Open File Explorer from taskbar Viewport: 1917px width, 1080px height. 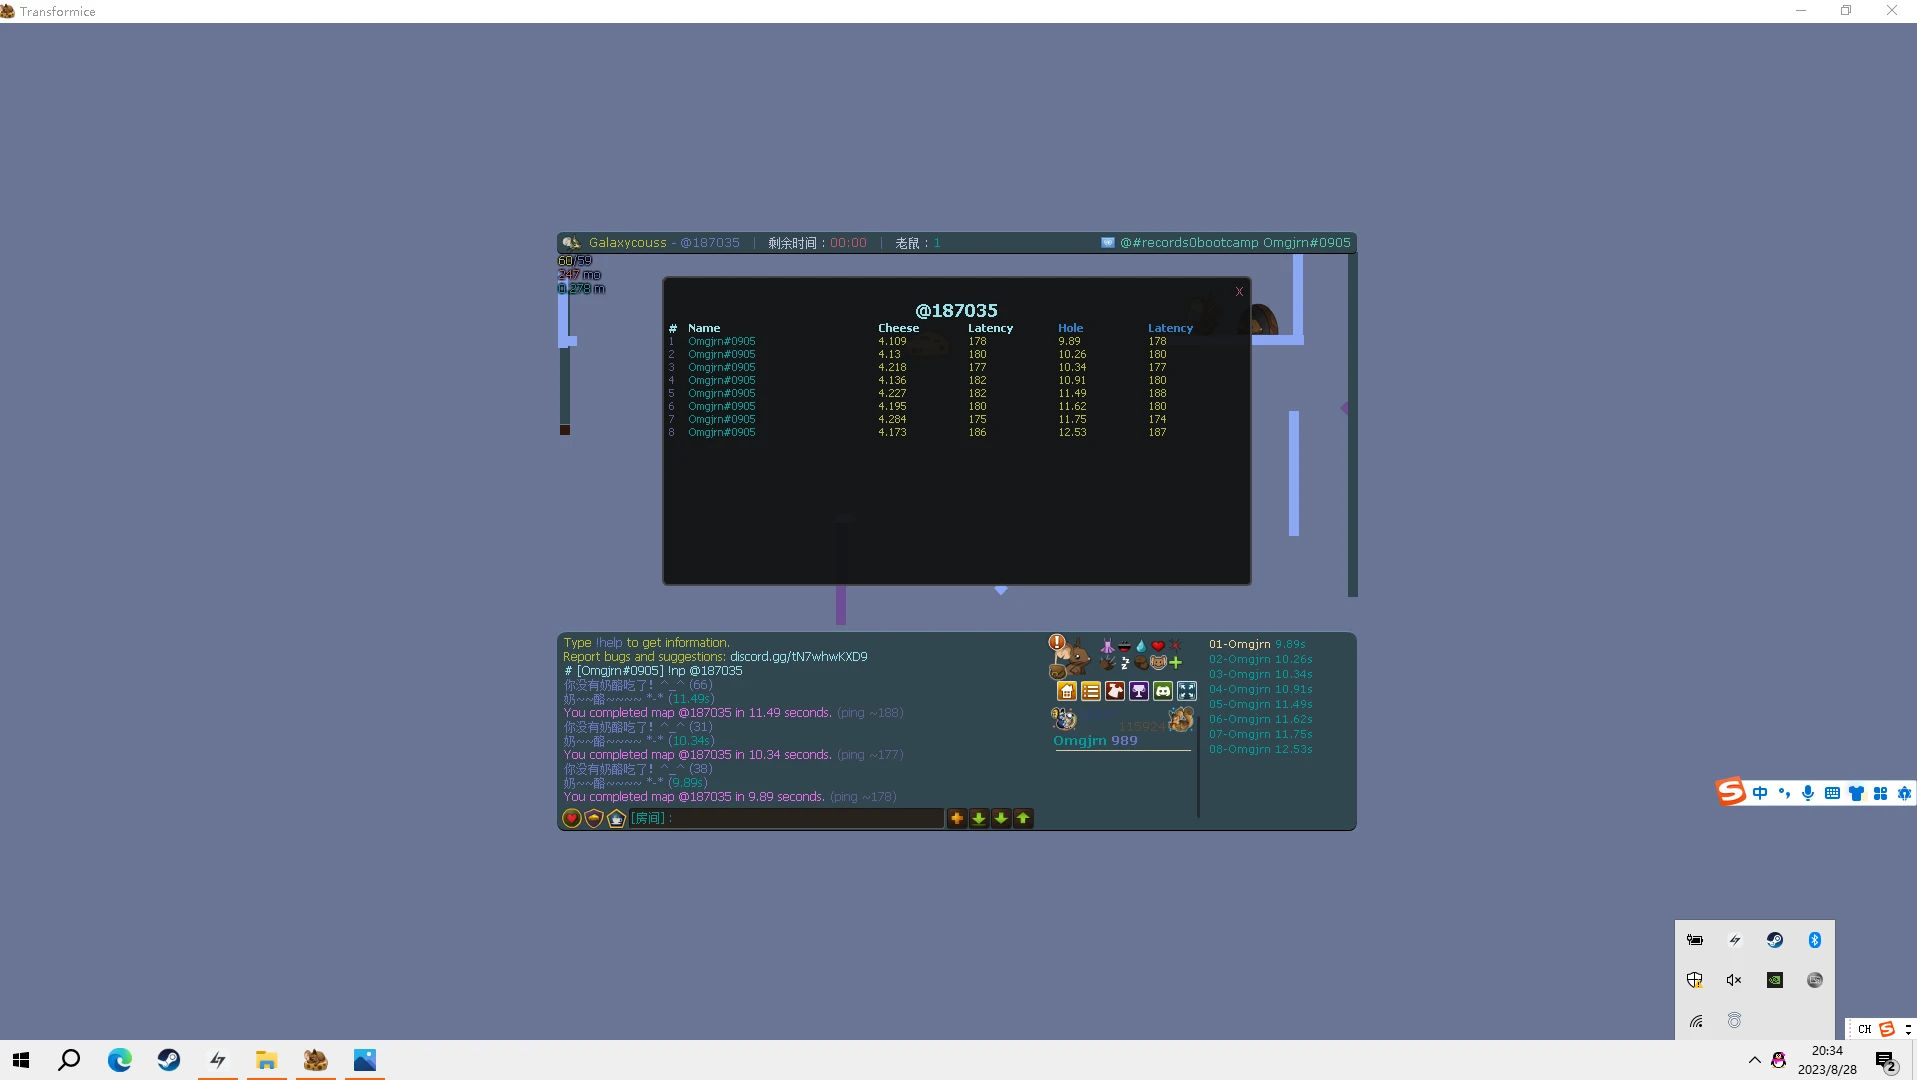(266, 1060)
